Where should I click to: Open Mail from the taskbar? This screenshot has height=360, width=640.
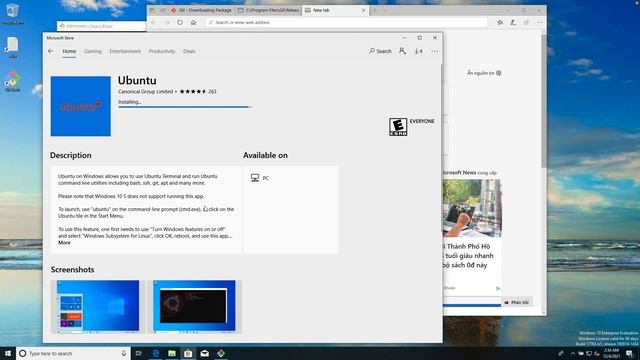(x=204, y=353)
